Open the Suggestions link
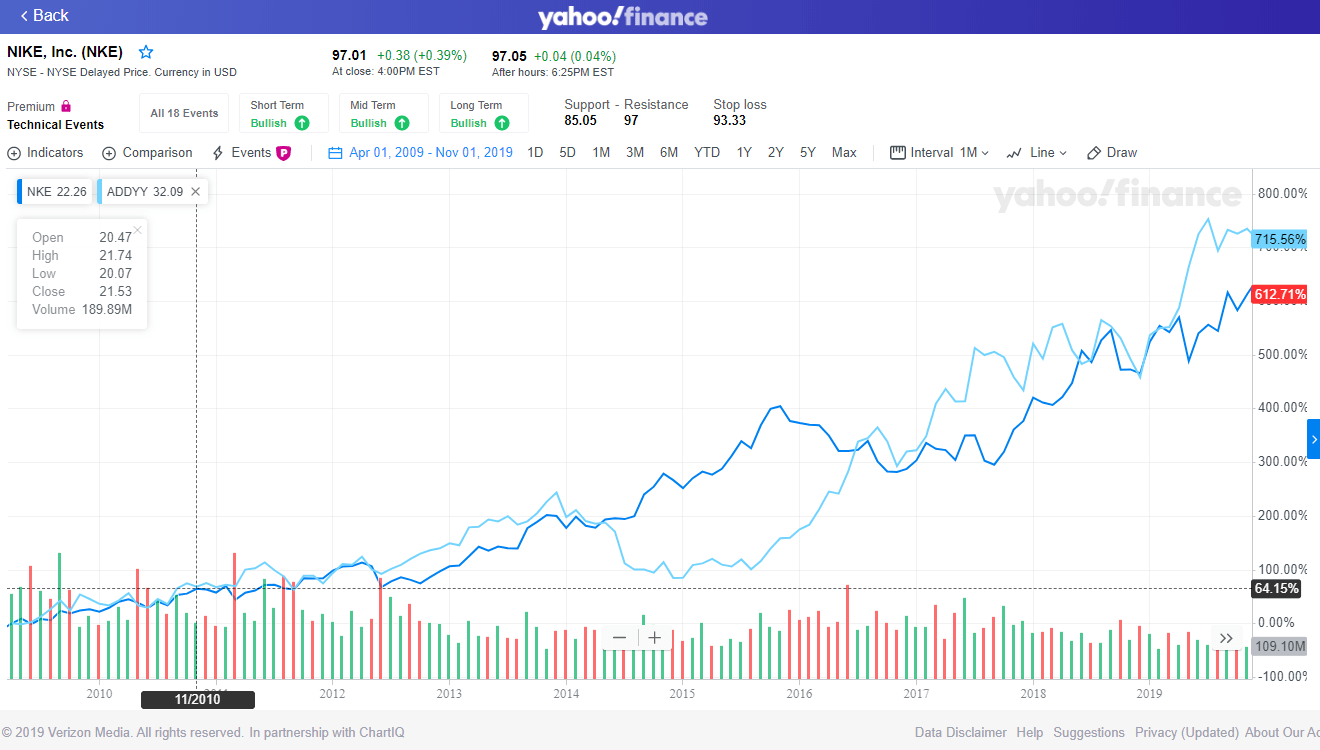Viewport: 1320px width, 750px height. 1089,733
